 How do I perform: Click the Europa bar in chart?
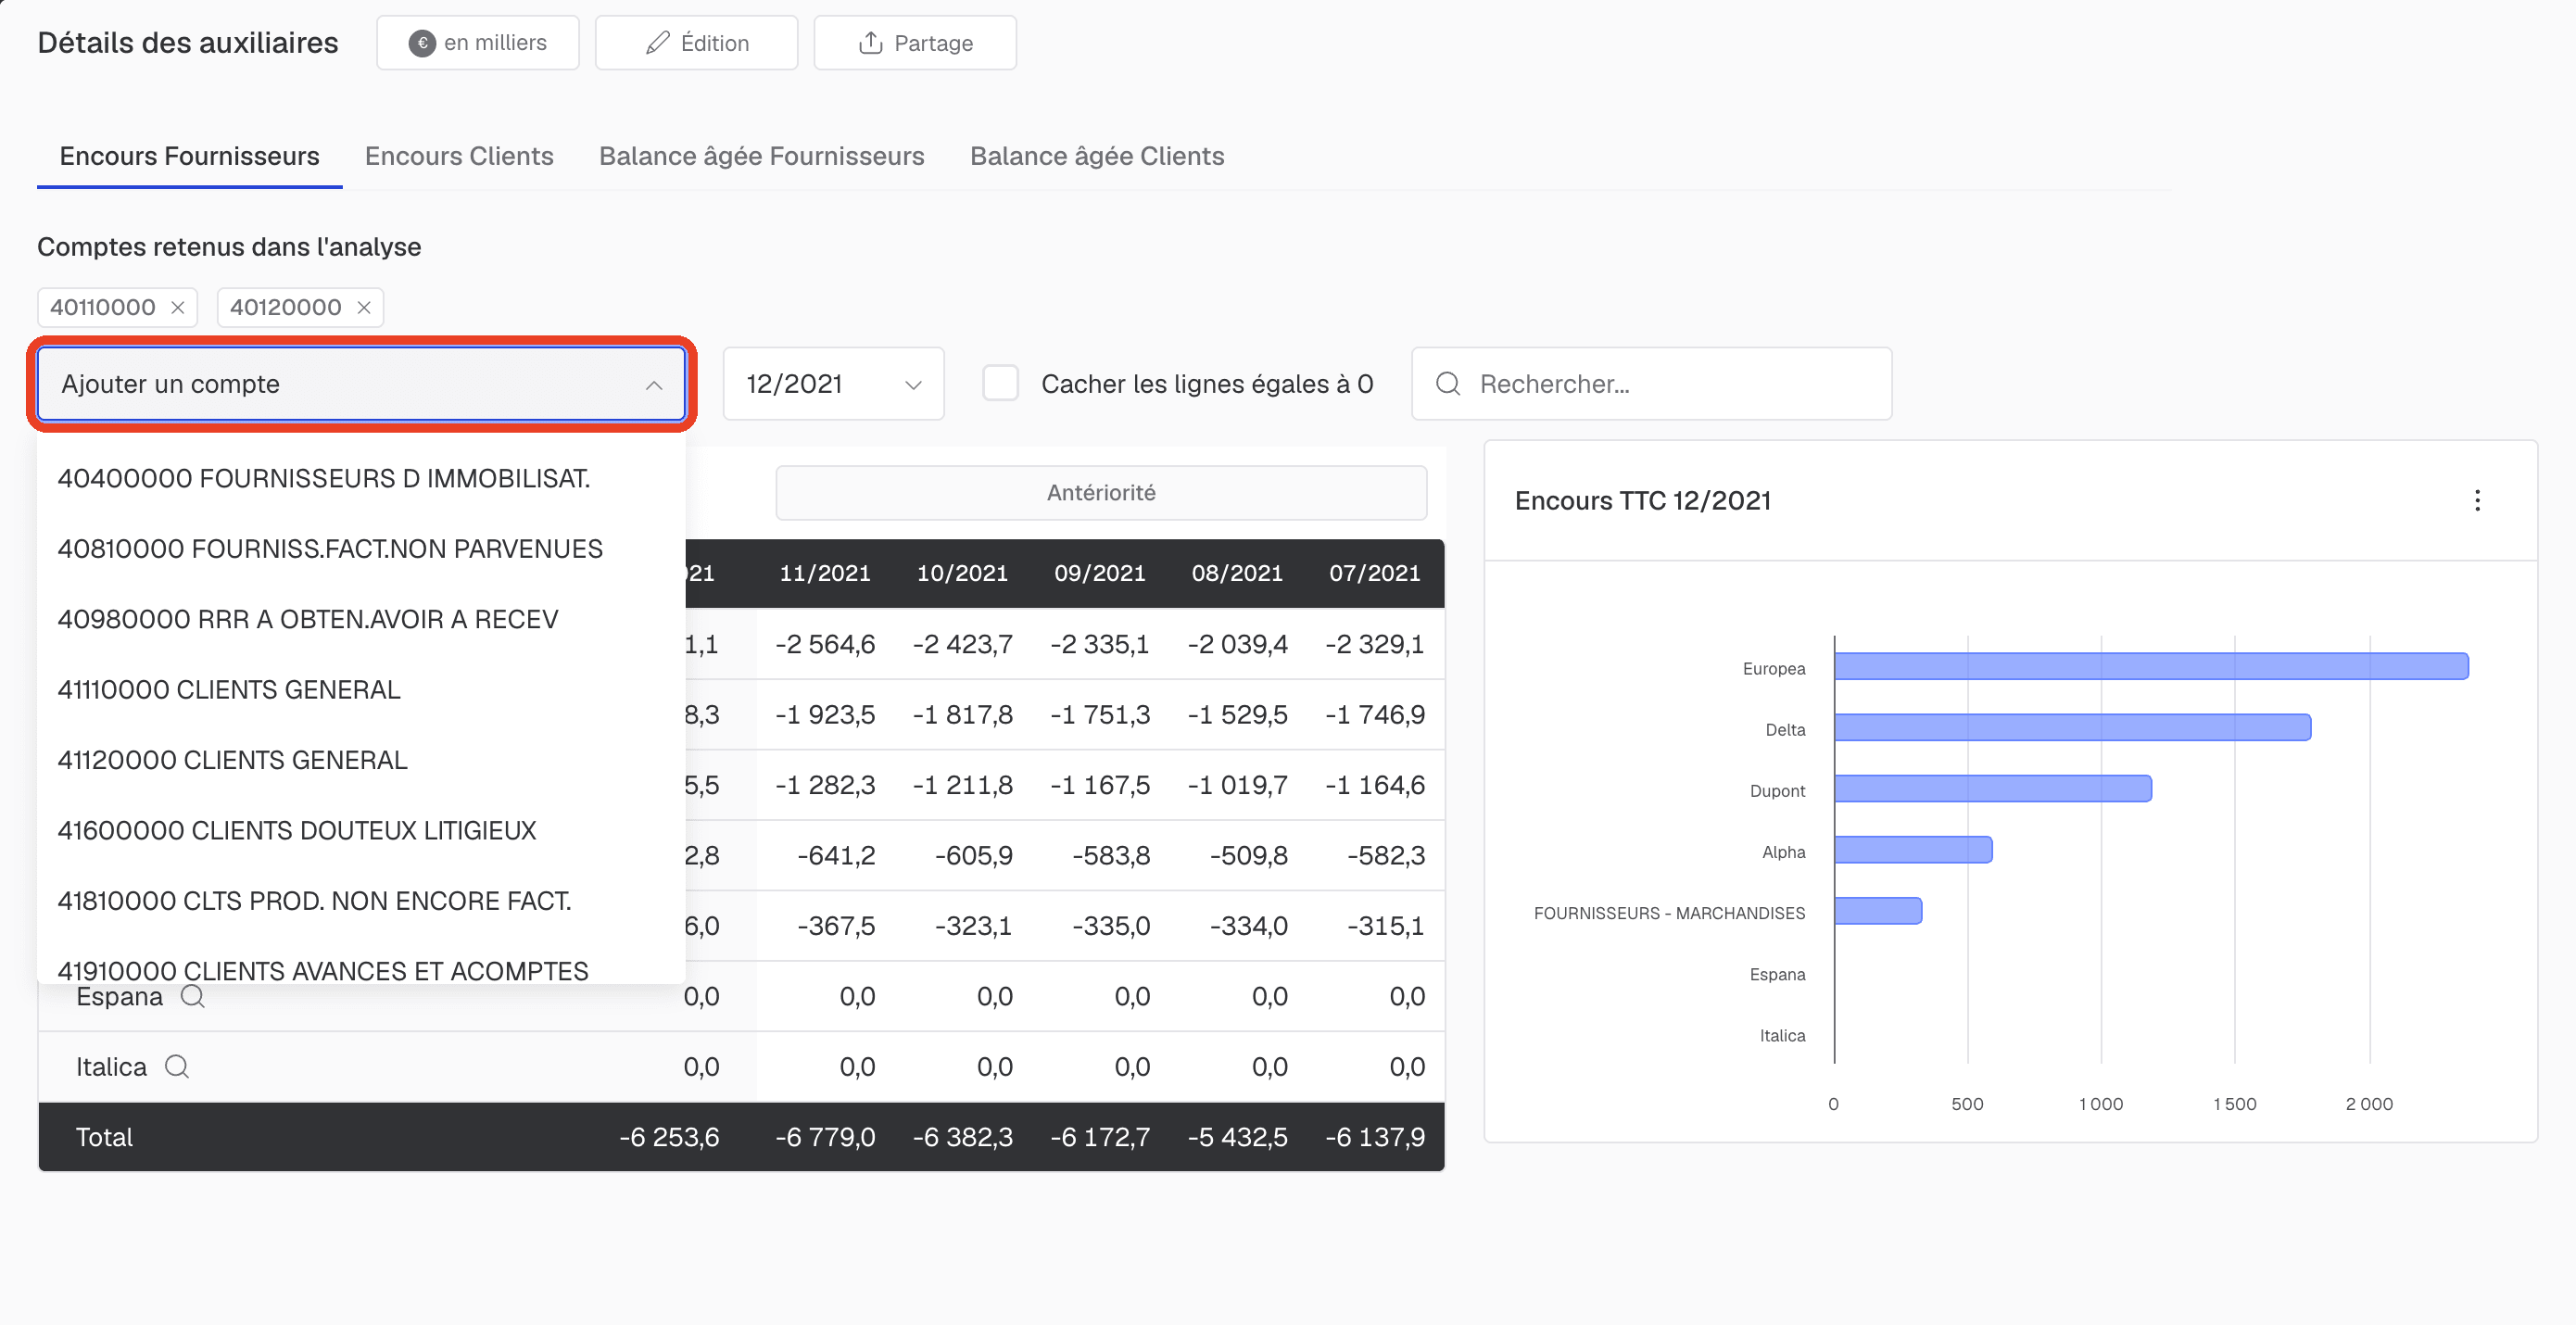[x=2151, y=666]
